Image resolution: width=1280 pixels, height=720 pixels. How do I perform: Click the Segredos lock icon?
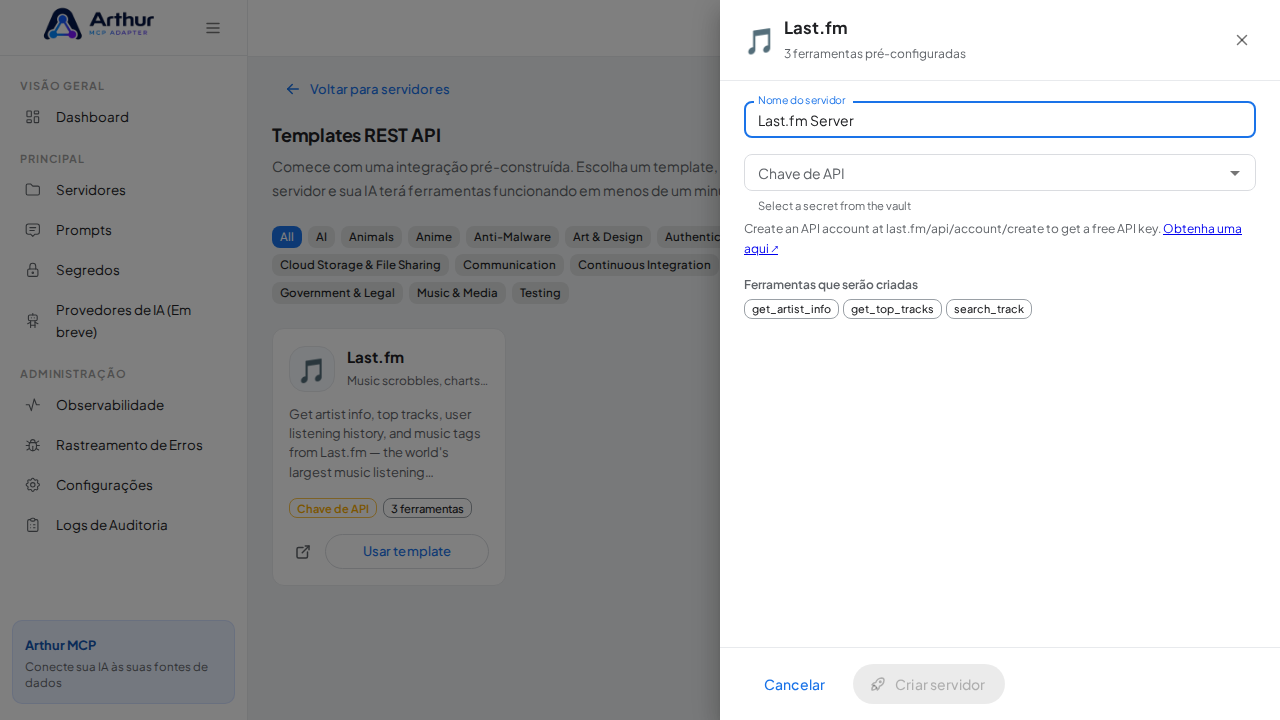pos(33,270)
